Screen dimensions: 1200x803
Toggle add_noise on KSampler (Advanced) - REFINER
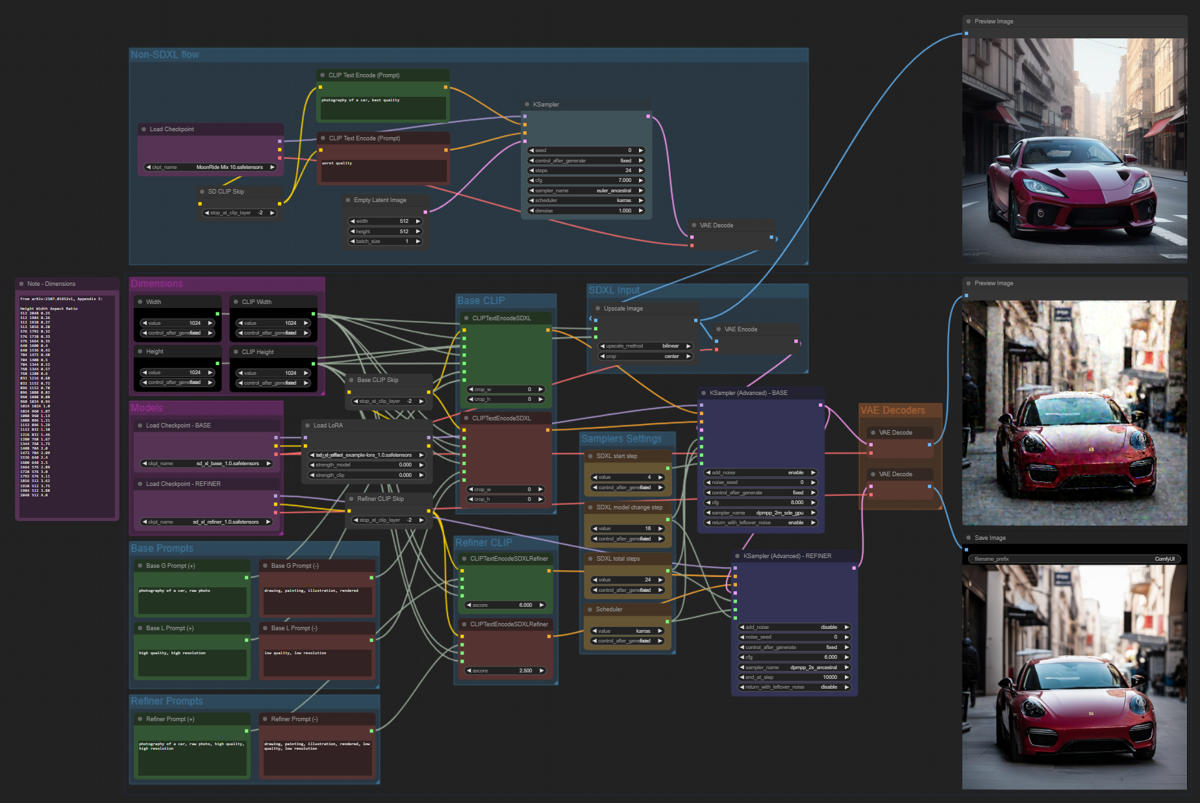click(x=794, y=627)
